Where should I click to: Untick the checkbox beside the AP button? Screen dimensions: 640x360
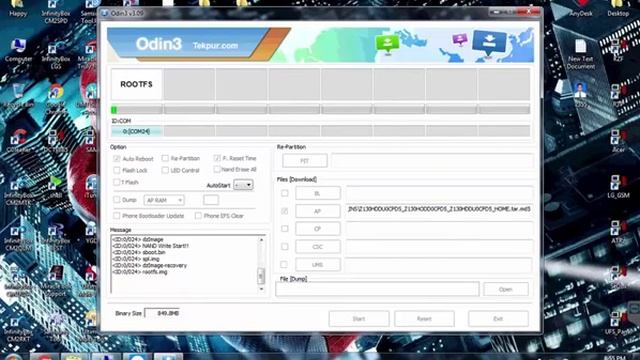point(284,211)
